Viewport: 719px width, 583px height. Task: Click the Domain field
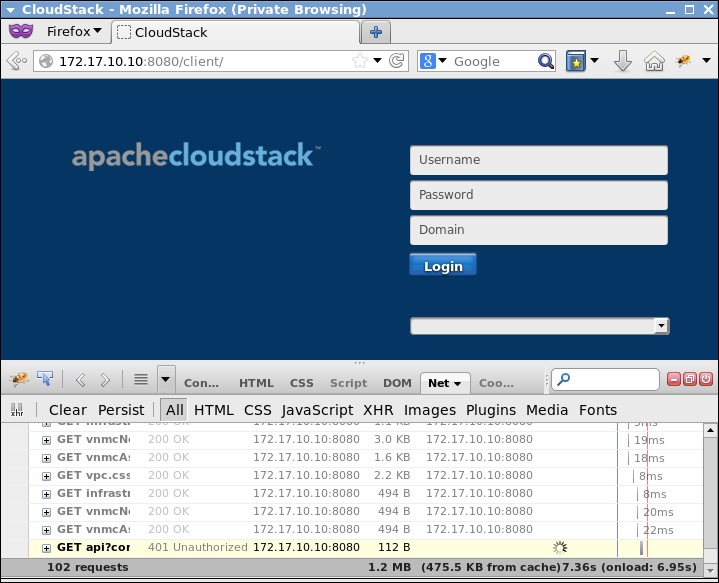coord(539,230)
